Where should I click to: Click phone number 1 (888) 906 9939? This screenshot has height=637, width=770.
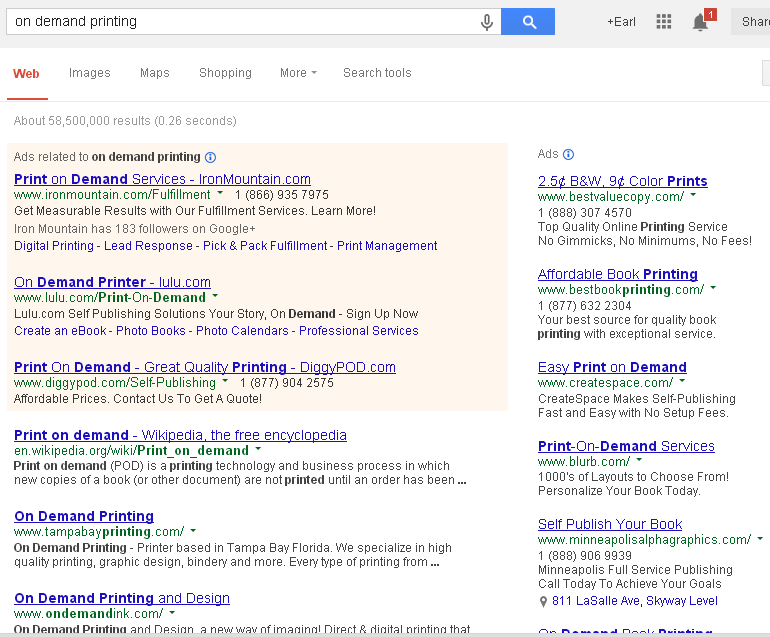[585, 555]
